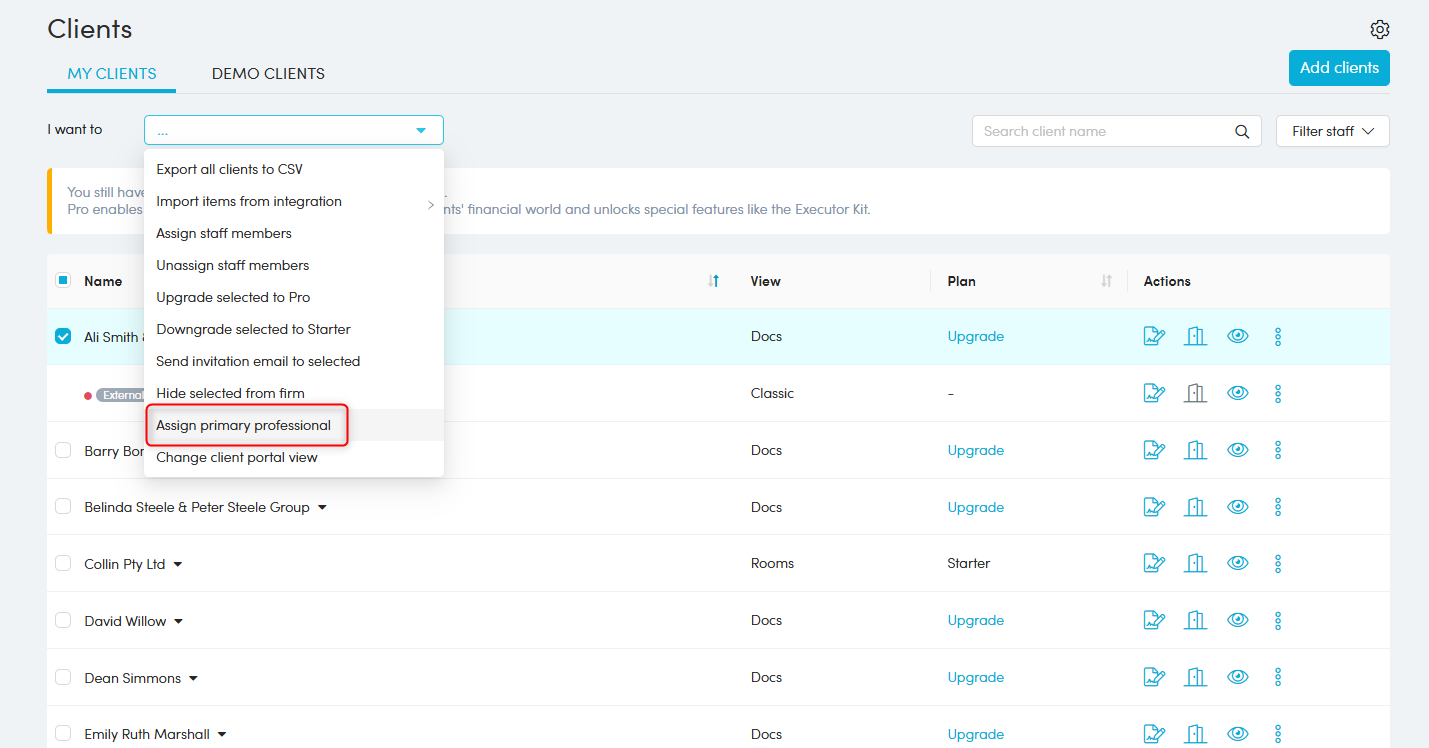Click three-dot menu for Ali Smith row
This screenshot has height=748, width=1429.
(x=1278, y=337)
